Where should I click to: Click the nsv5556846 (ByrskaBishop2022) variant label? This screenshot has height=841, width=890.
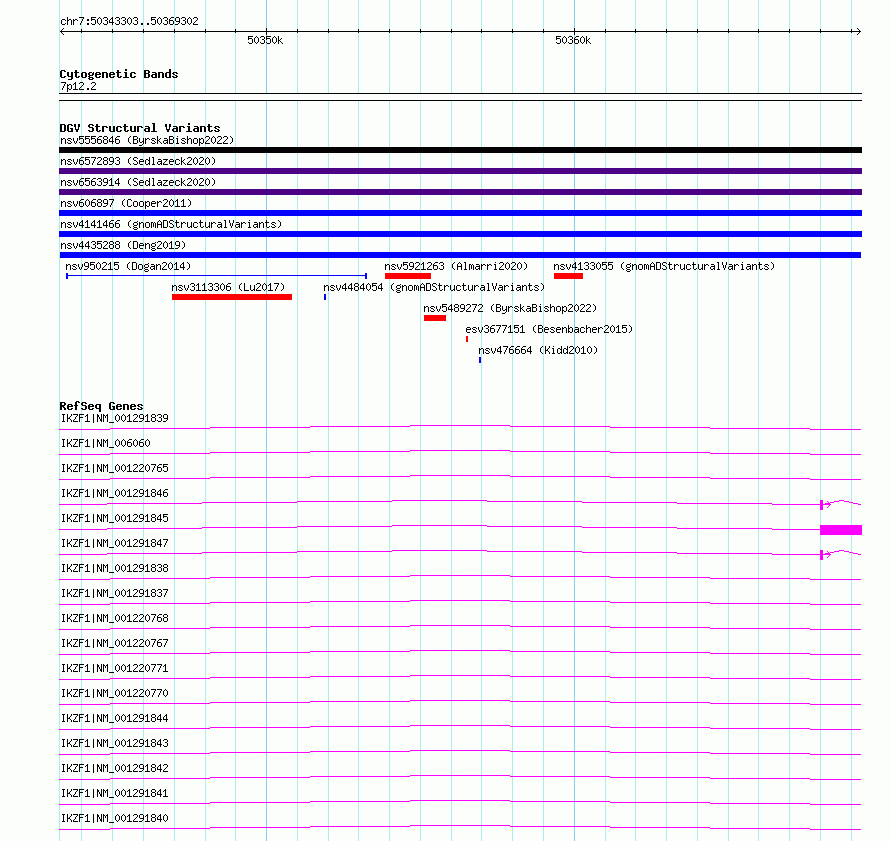[147, 140]
